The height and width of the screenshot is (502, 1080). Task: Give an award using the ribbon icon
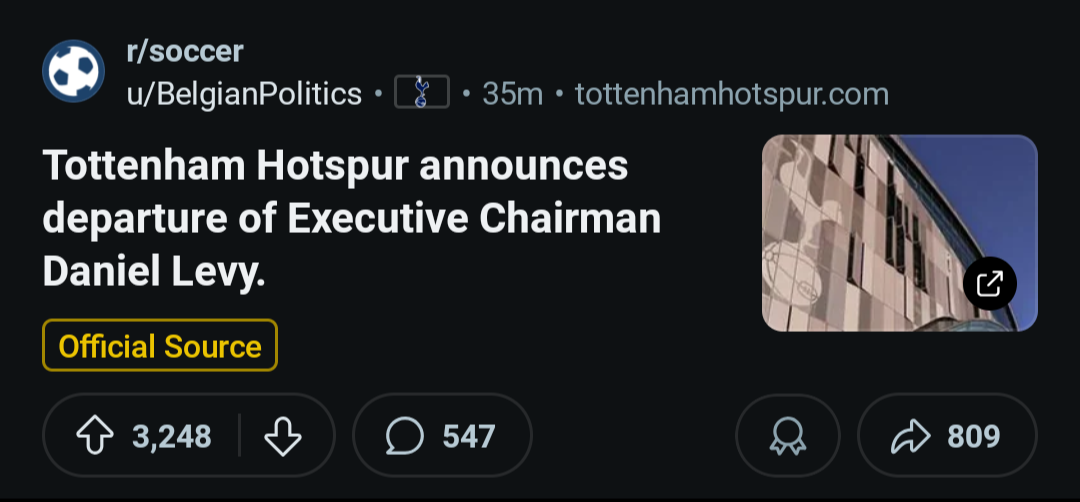tap(787, 436)
